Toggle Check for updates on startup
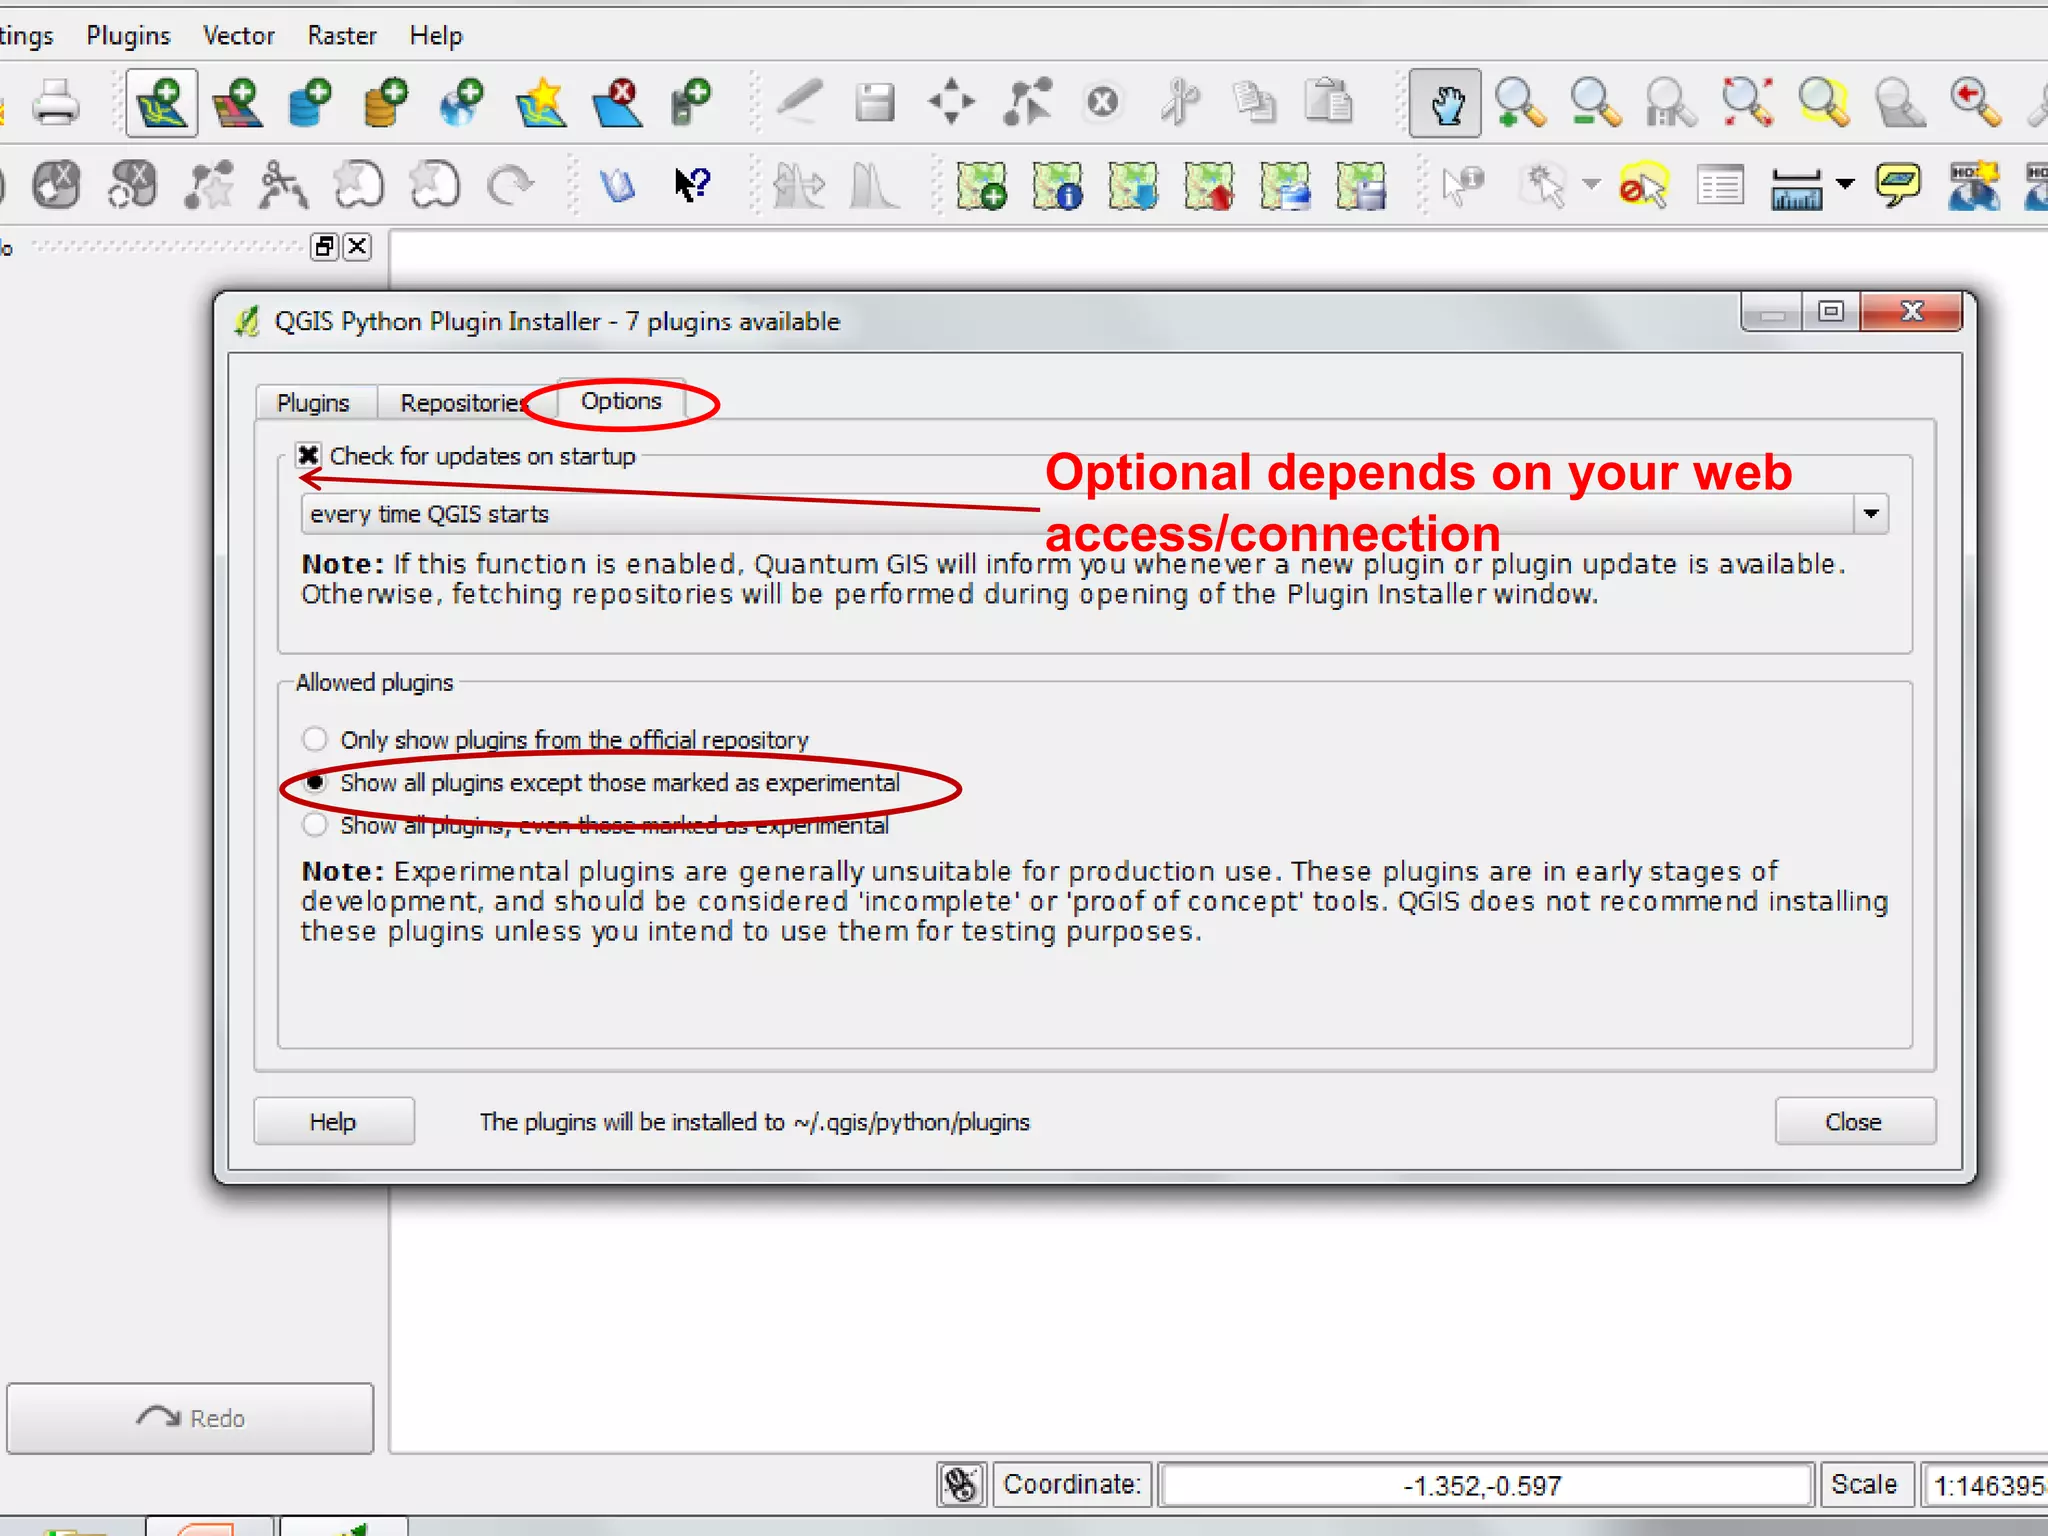 point(308,456)
